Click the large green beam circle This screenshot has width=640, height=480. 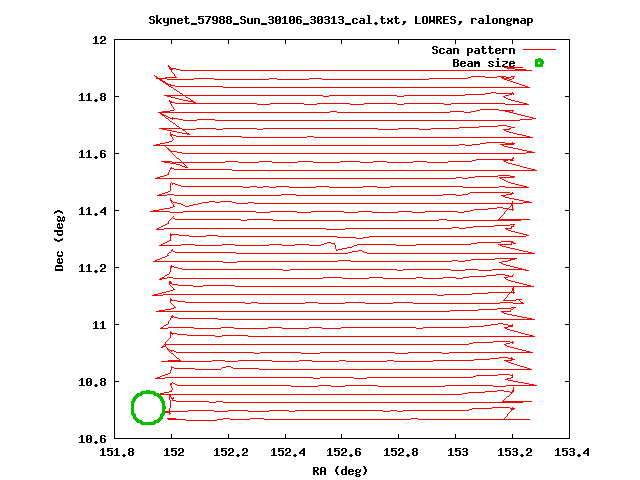click(x=148, y=407)
